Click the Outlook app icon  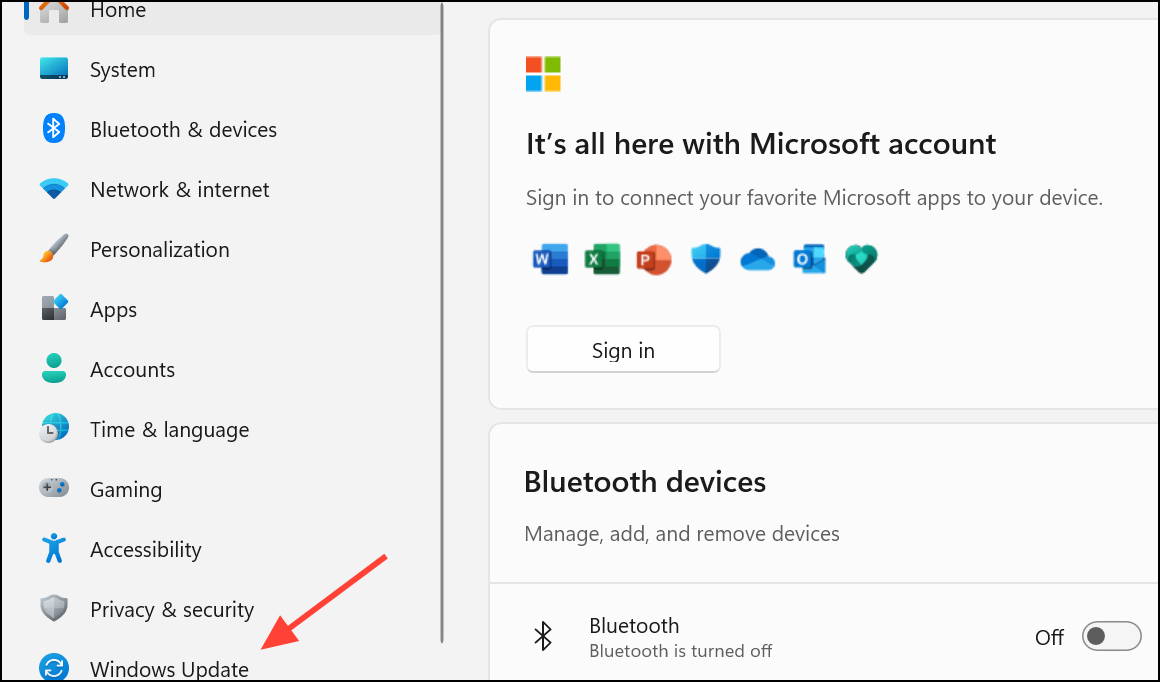coord(809,260)
